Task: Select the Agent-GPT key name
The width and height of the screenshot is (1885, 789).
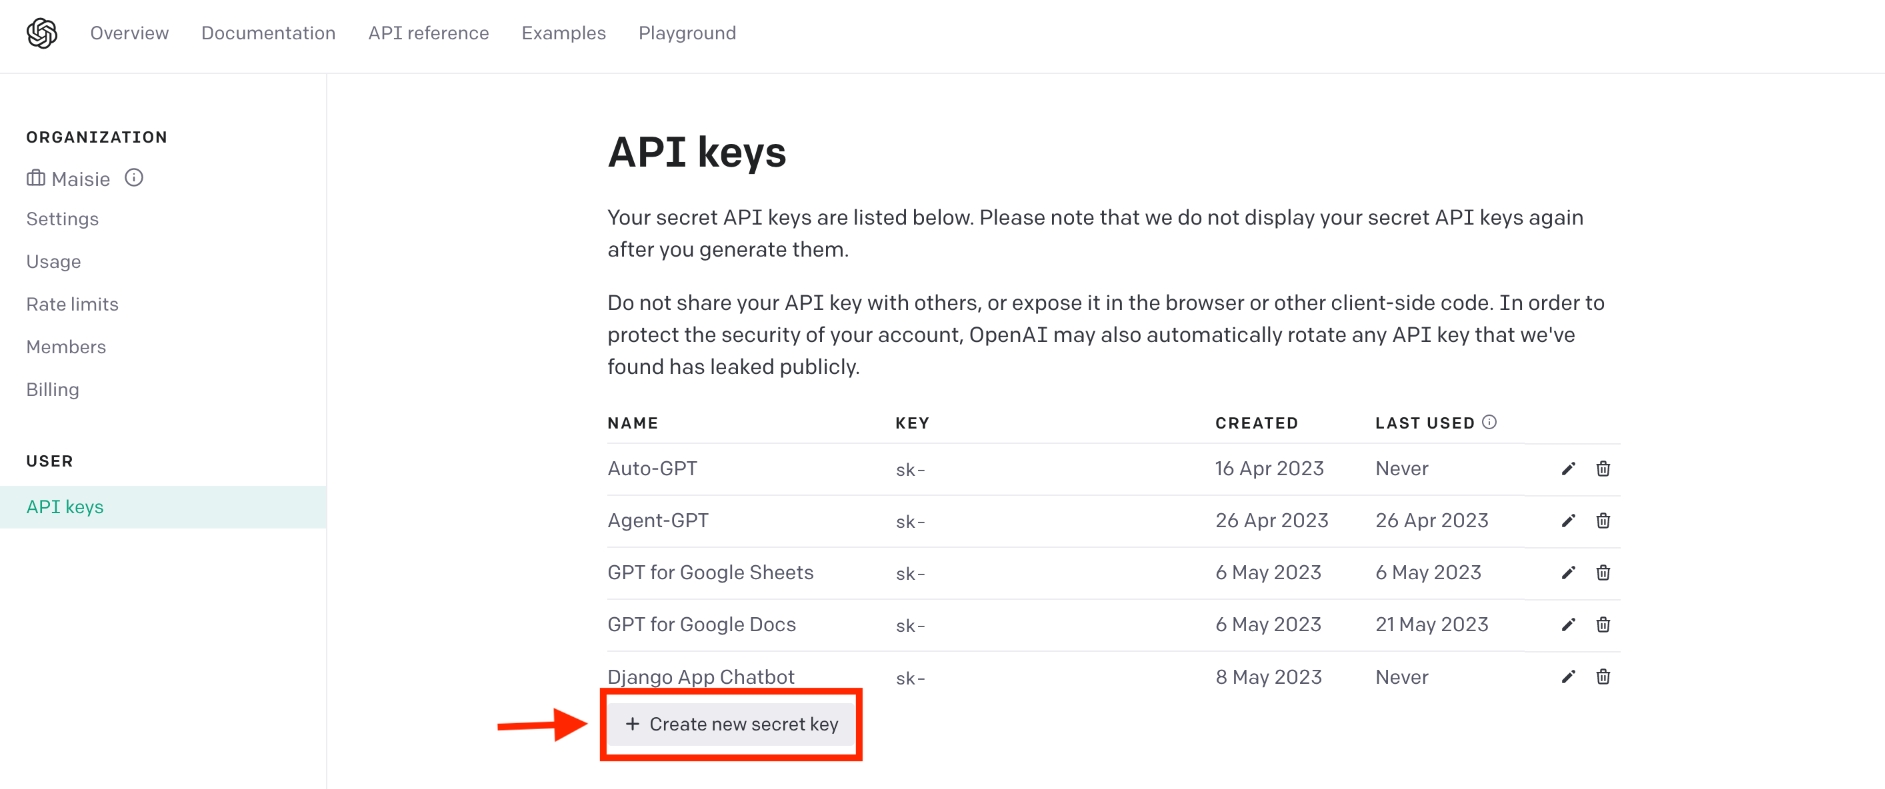Action: coord(658,521)
